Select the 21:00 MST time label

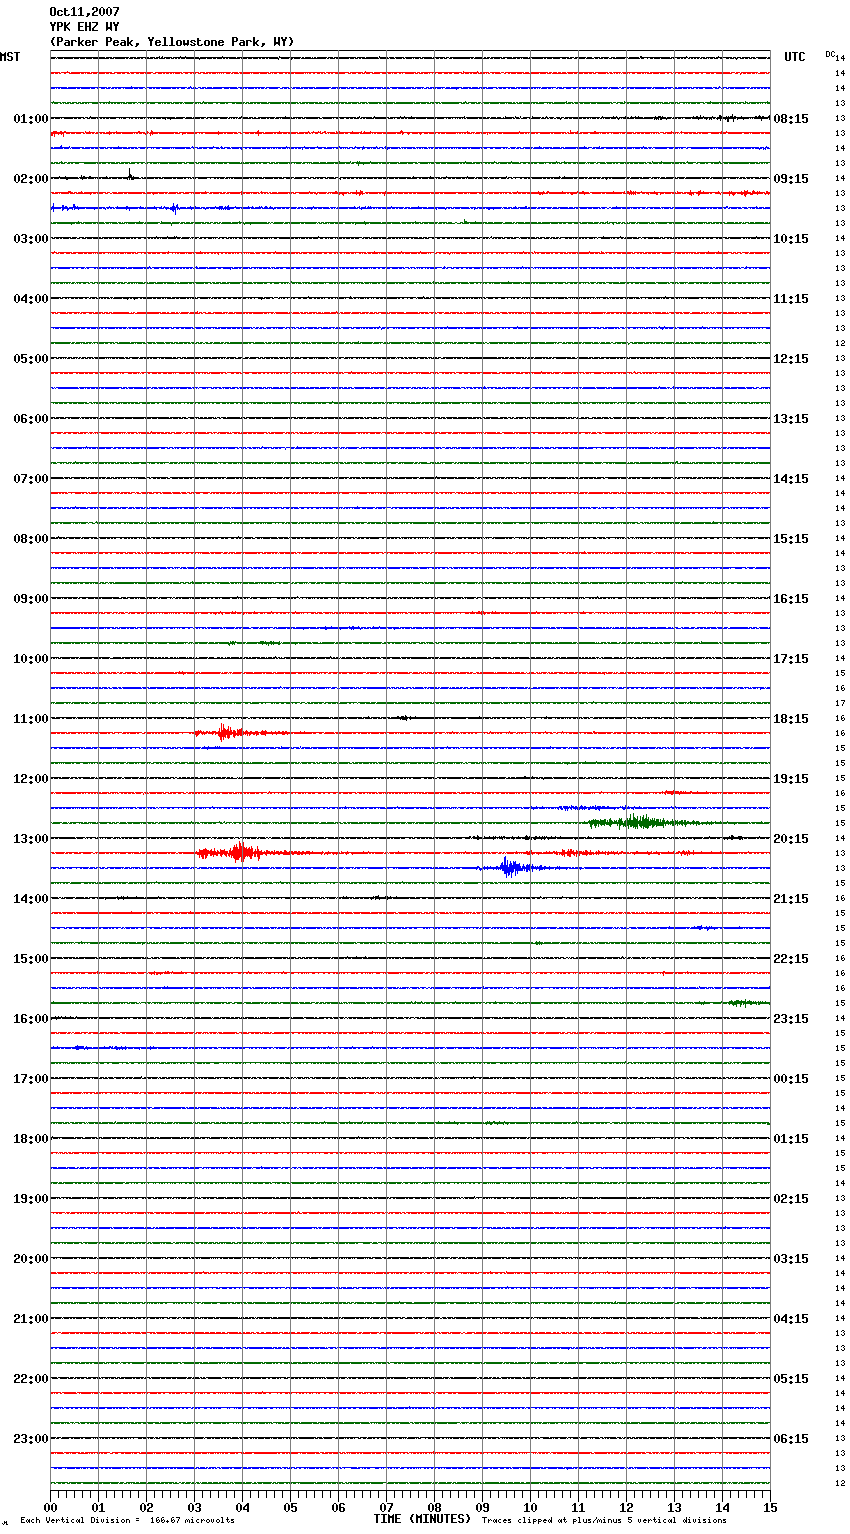point(31,1319)
